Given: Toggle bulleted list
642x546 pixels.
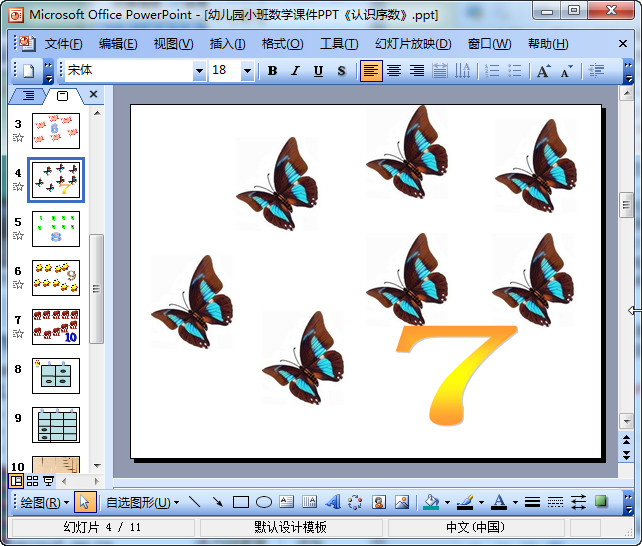Looking at the screenshot, I should pos(515,71).
